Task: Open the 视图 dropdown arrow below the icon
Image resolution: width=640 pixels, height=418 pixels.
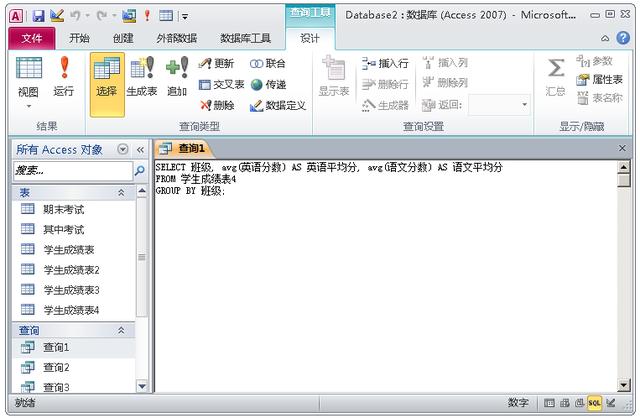Action: 29,106
